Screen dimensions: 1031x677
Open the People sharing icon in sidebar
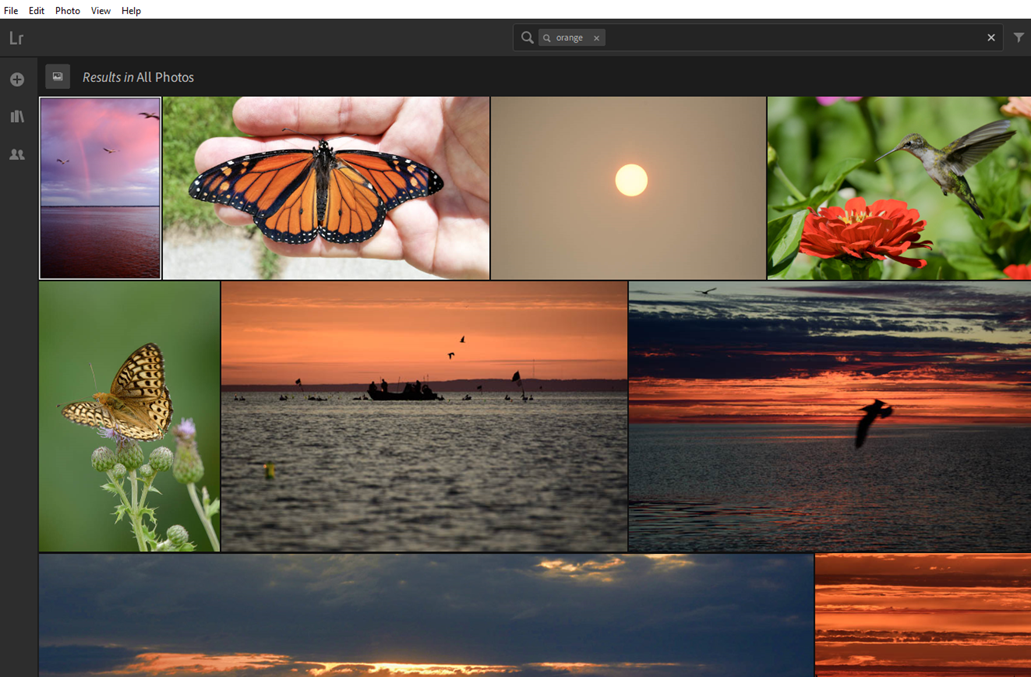coord(17,154)
